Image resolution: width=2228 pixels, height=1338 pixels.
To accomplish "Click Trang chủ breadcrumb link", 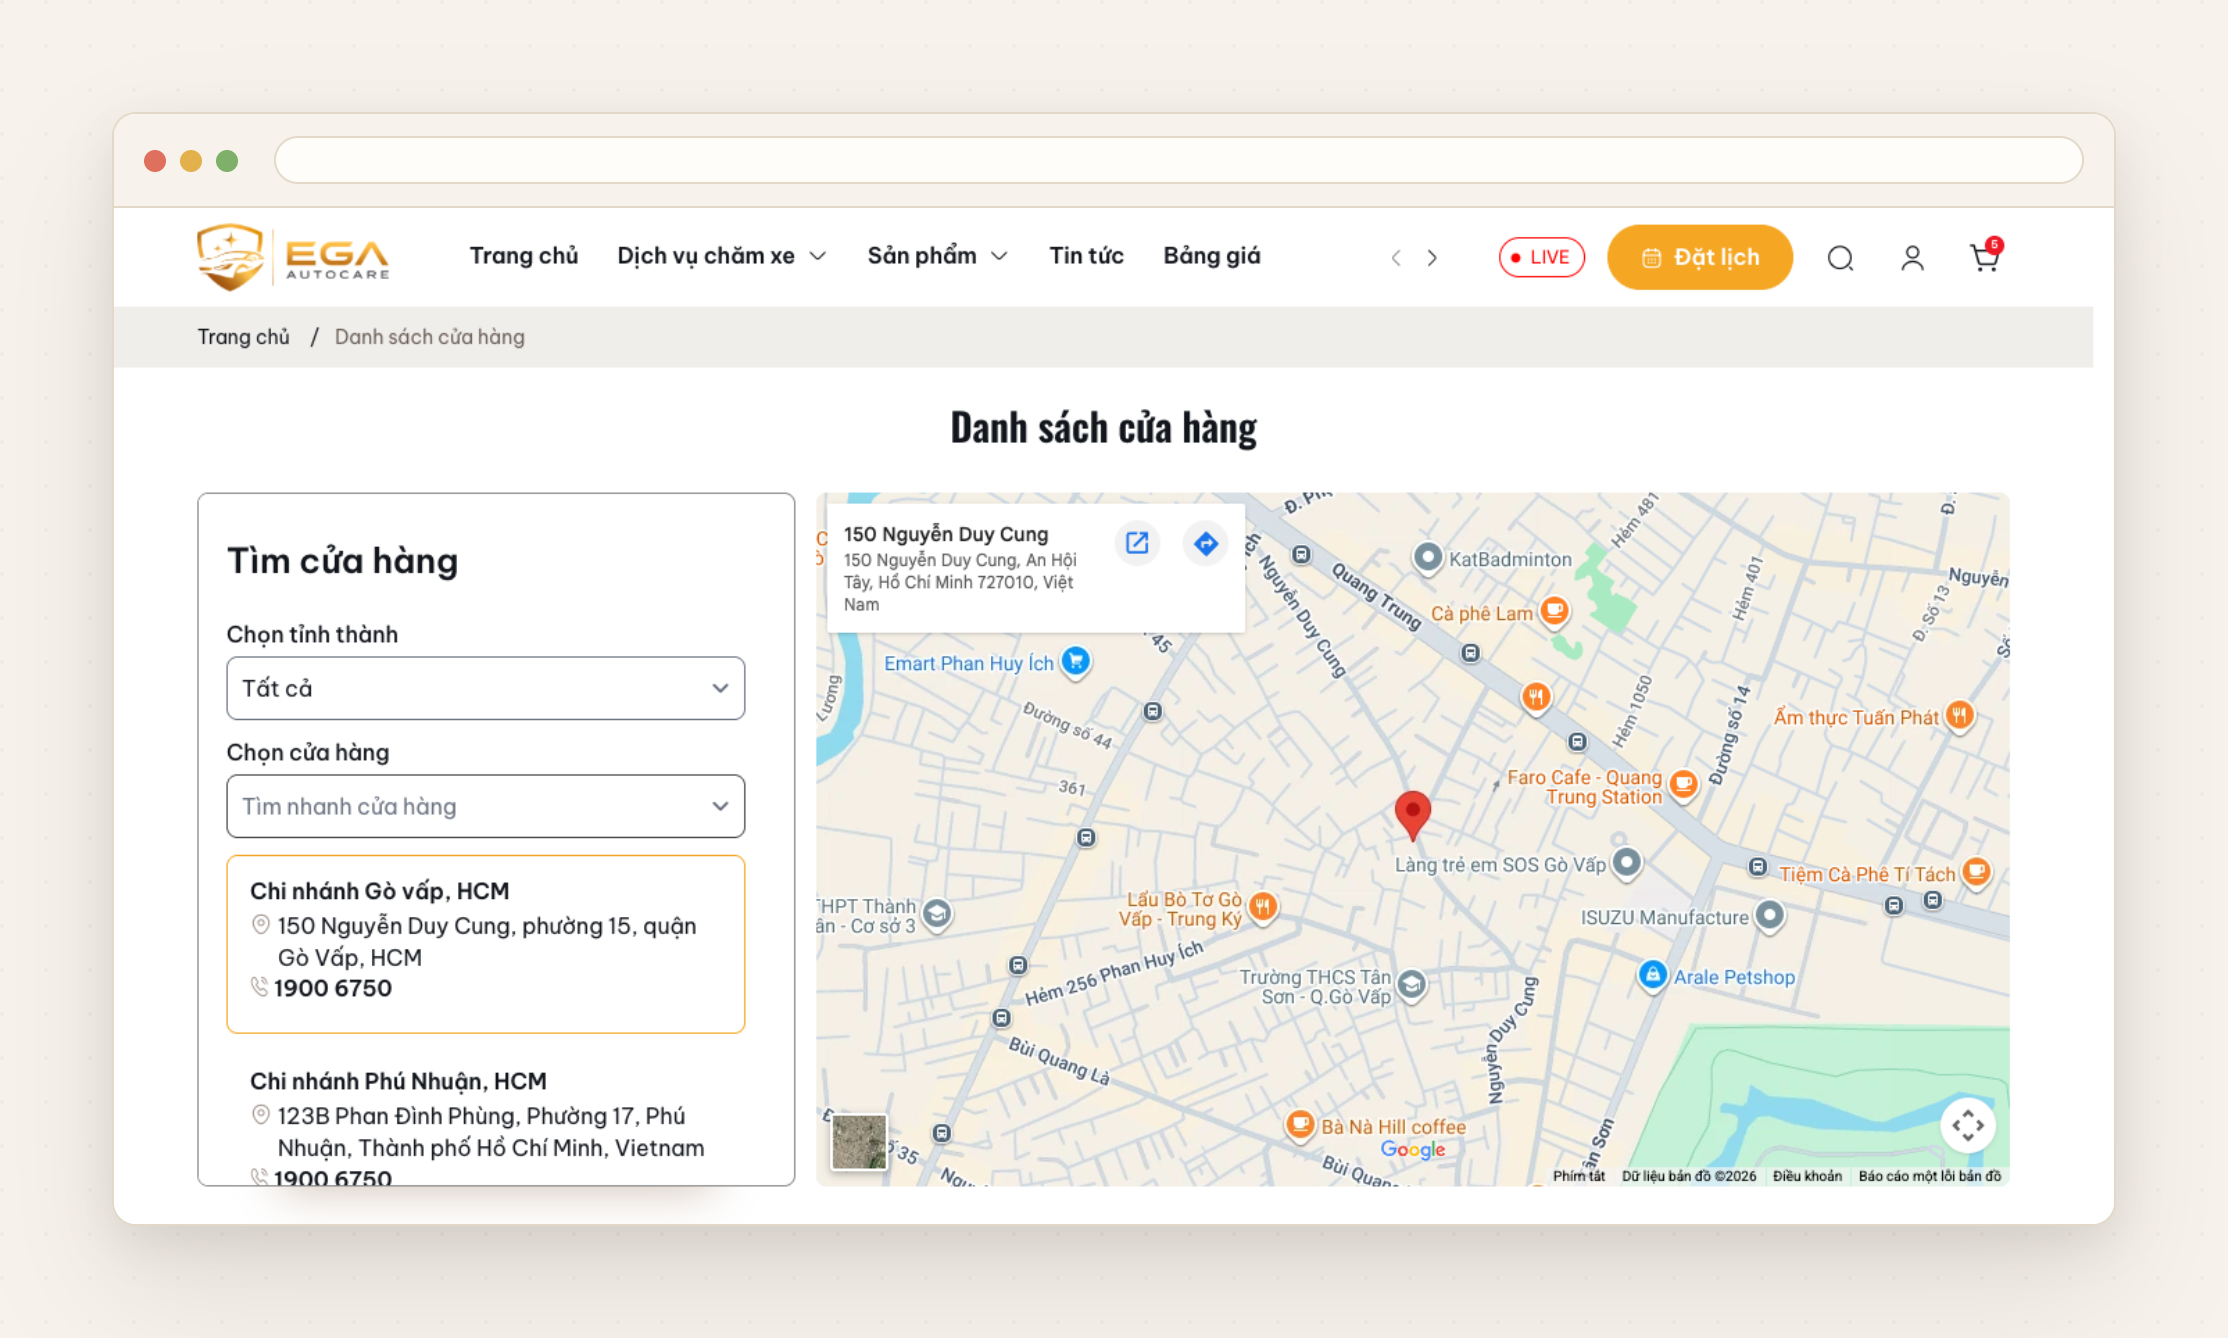I will [243, 337].
